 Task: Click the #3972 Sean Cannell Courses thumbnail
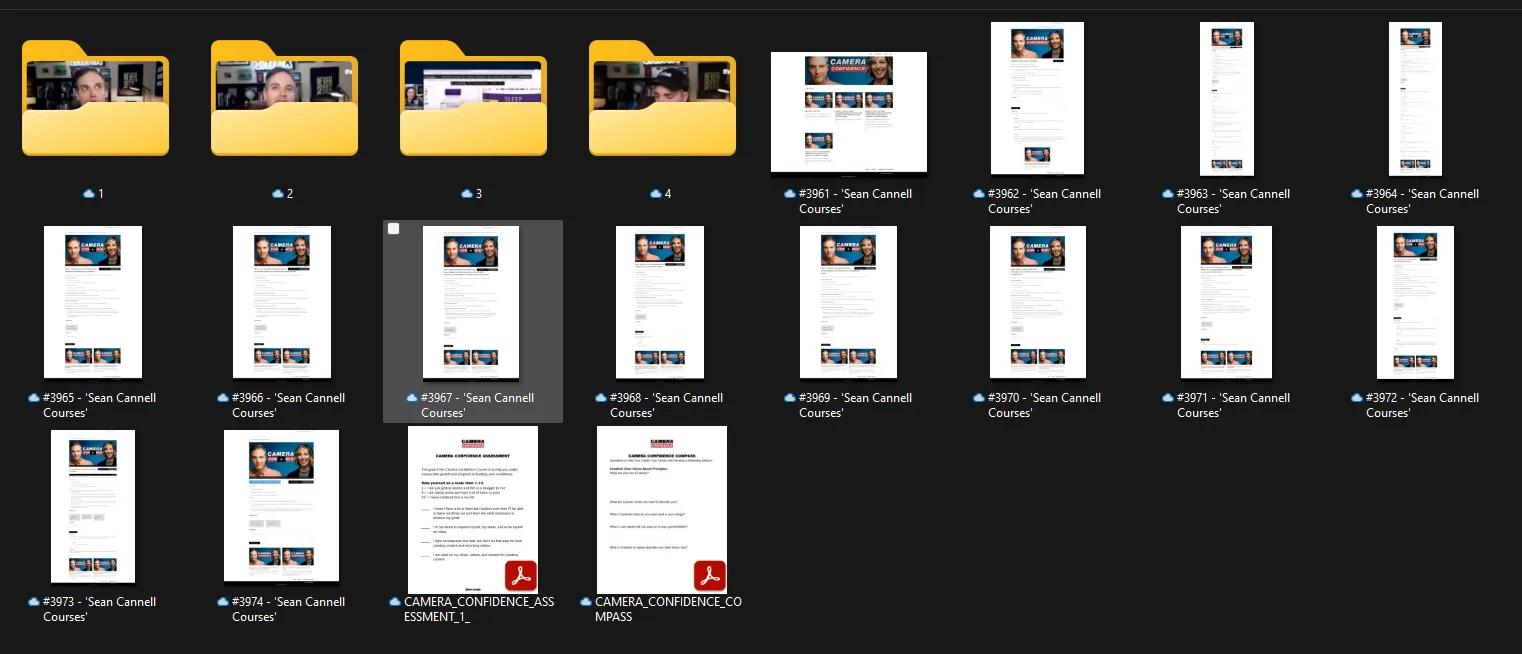pyautogui.click(x=1415, y=302)
